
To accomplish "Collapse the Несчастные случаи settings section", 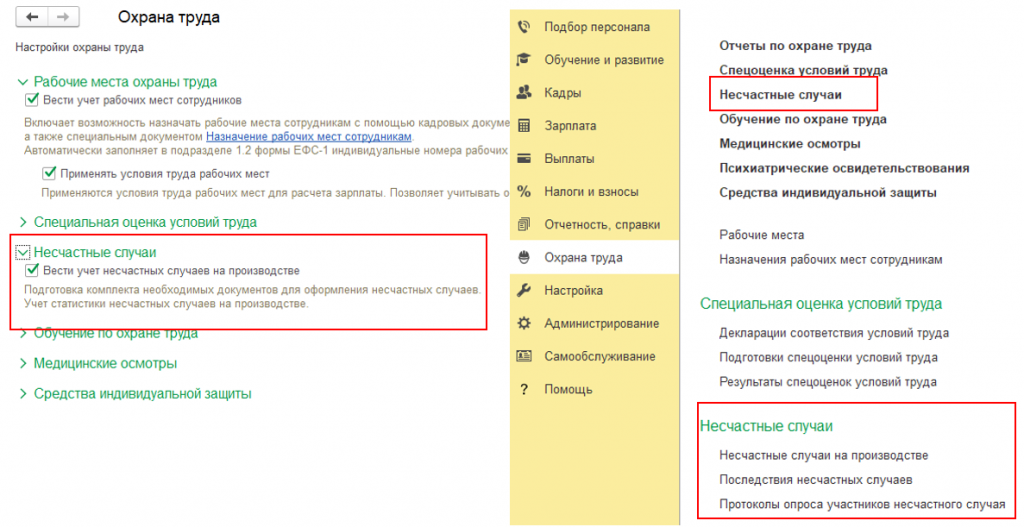I will tap(23, 253).
